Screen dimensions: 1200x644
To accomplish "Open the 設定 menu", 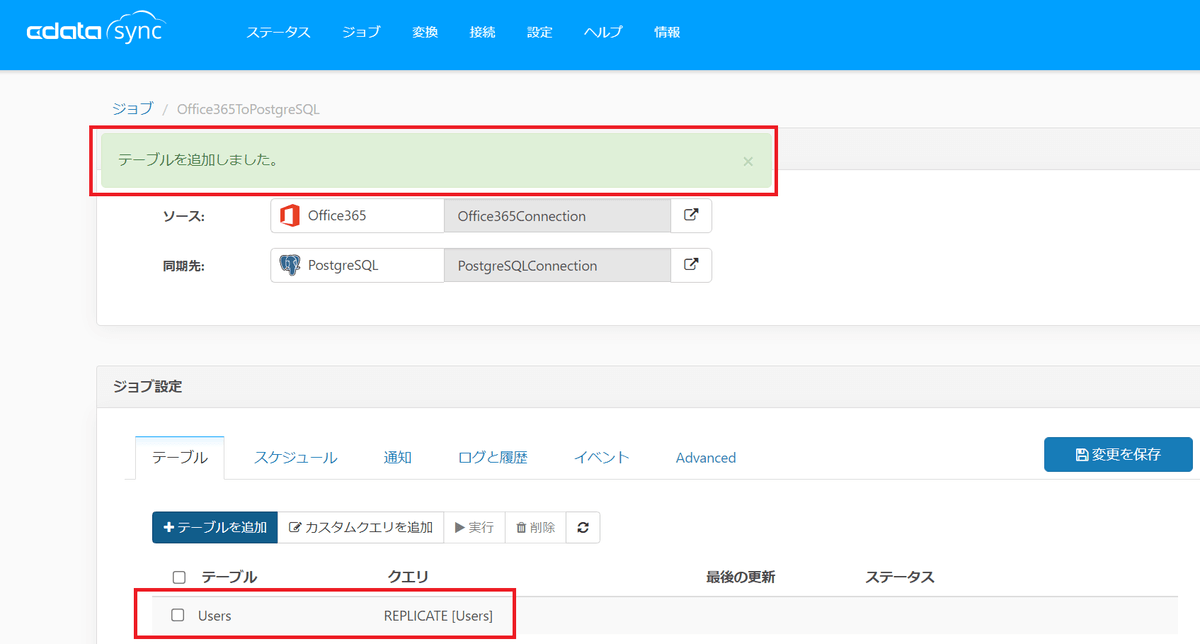I will [x=540, y=32].
